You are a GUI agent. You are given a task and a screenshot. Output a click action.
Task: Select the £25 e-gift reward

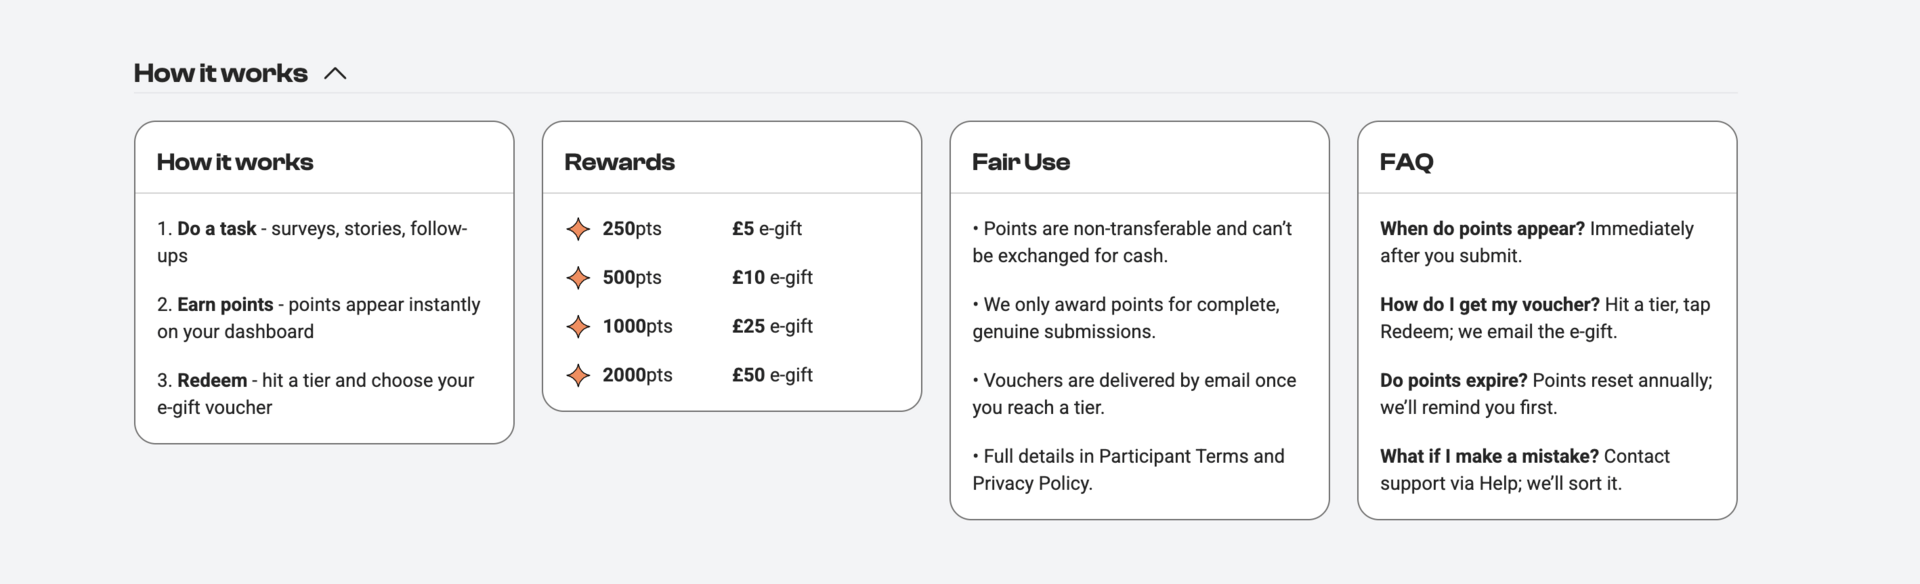click(772, 327)
